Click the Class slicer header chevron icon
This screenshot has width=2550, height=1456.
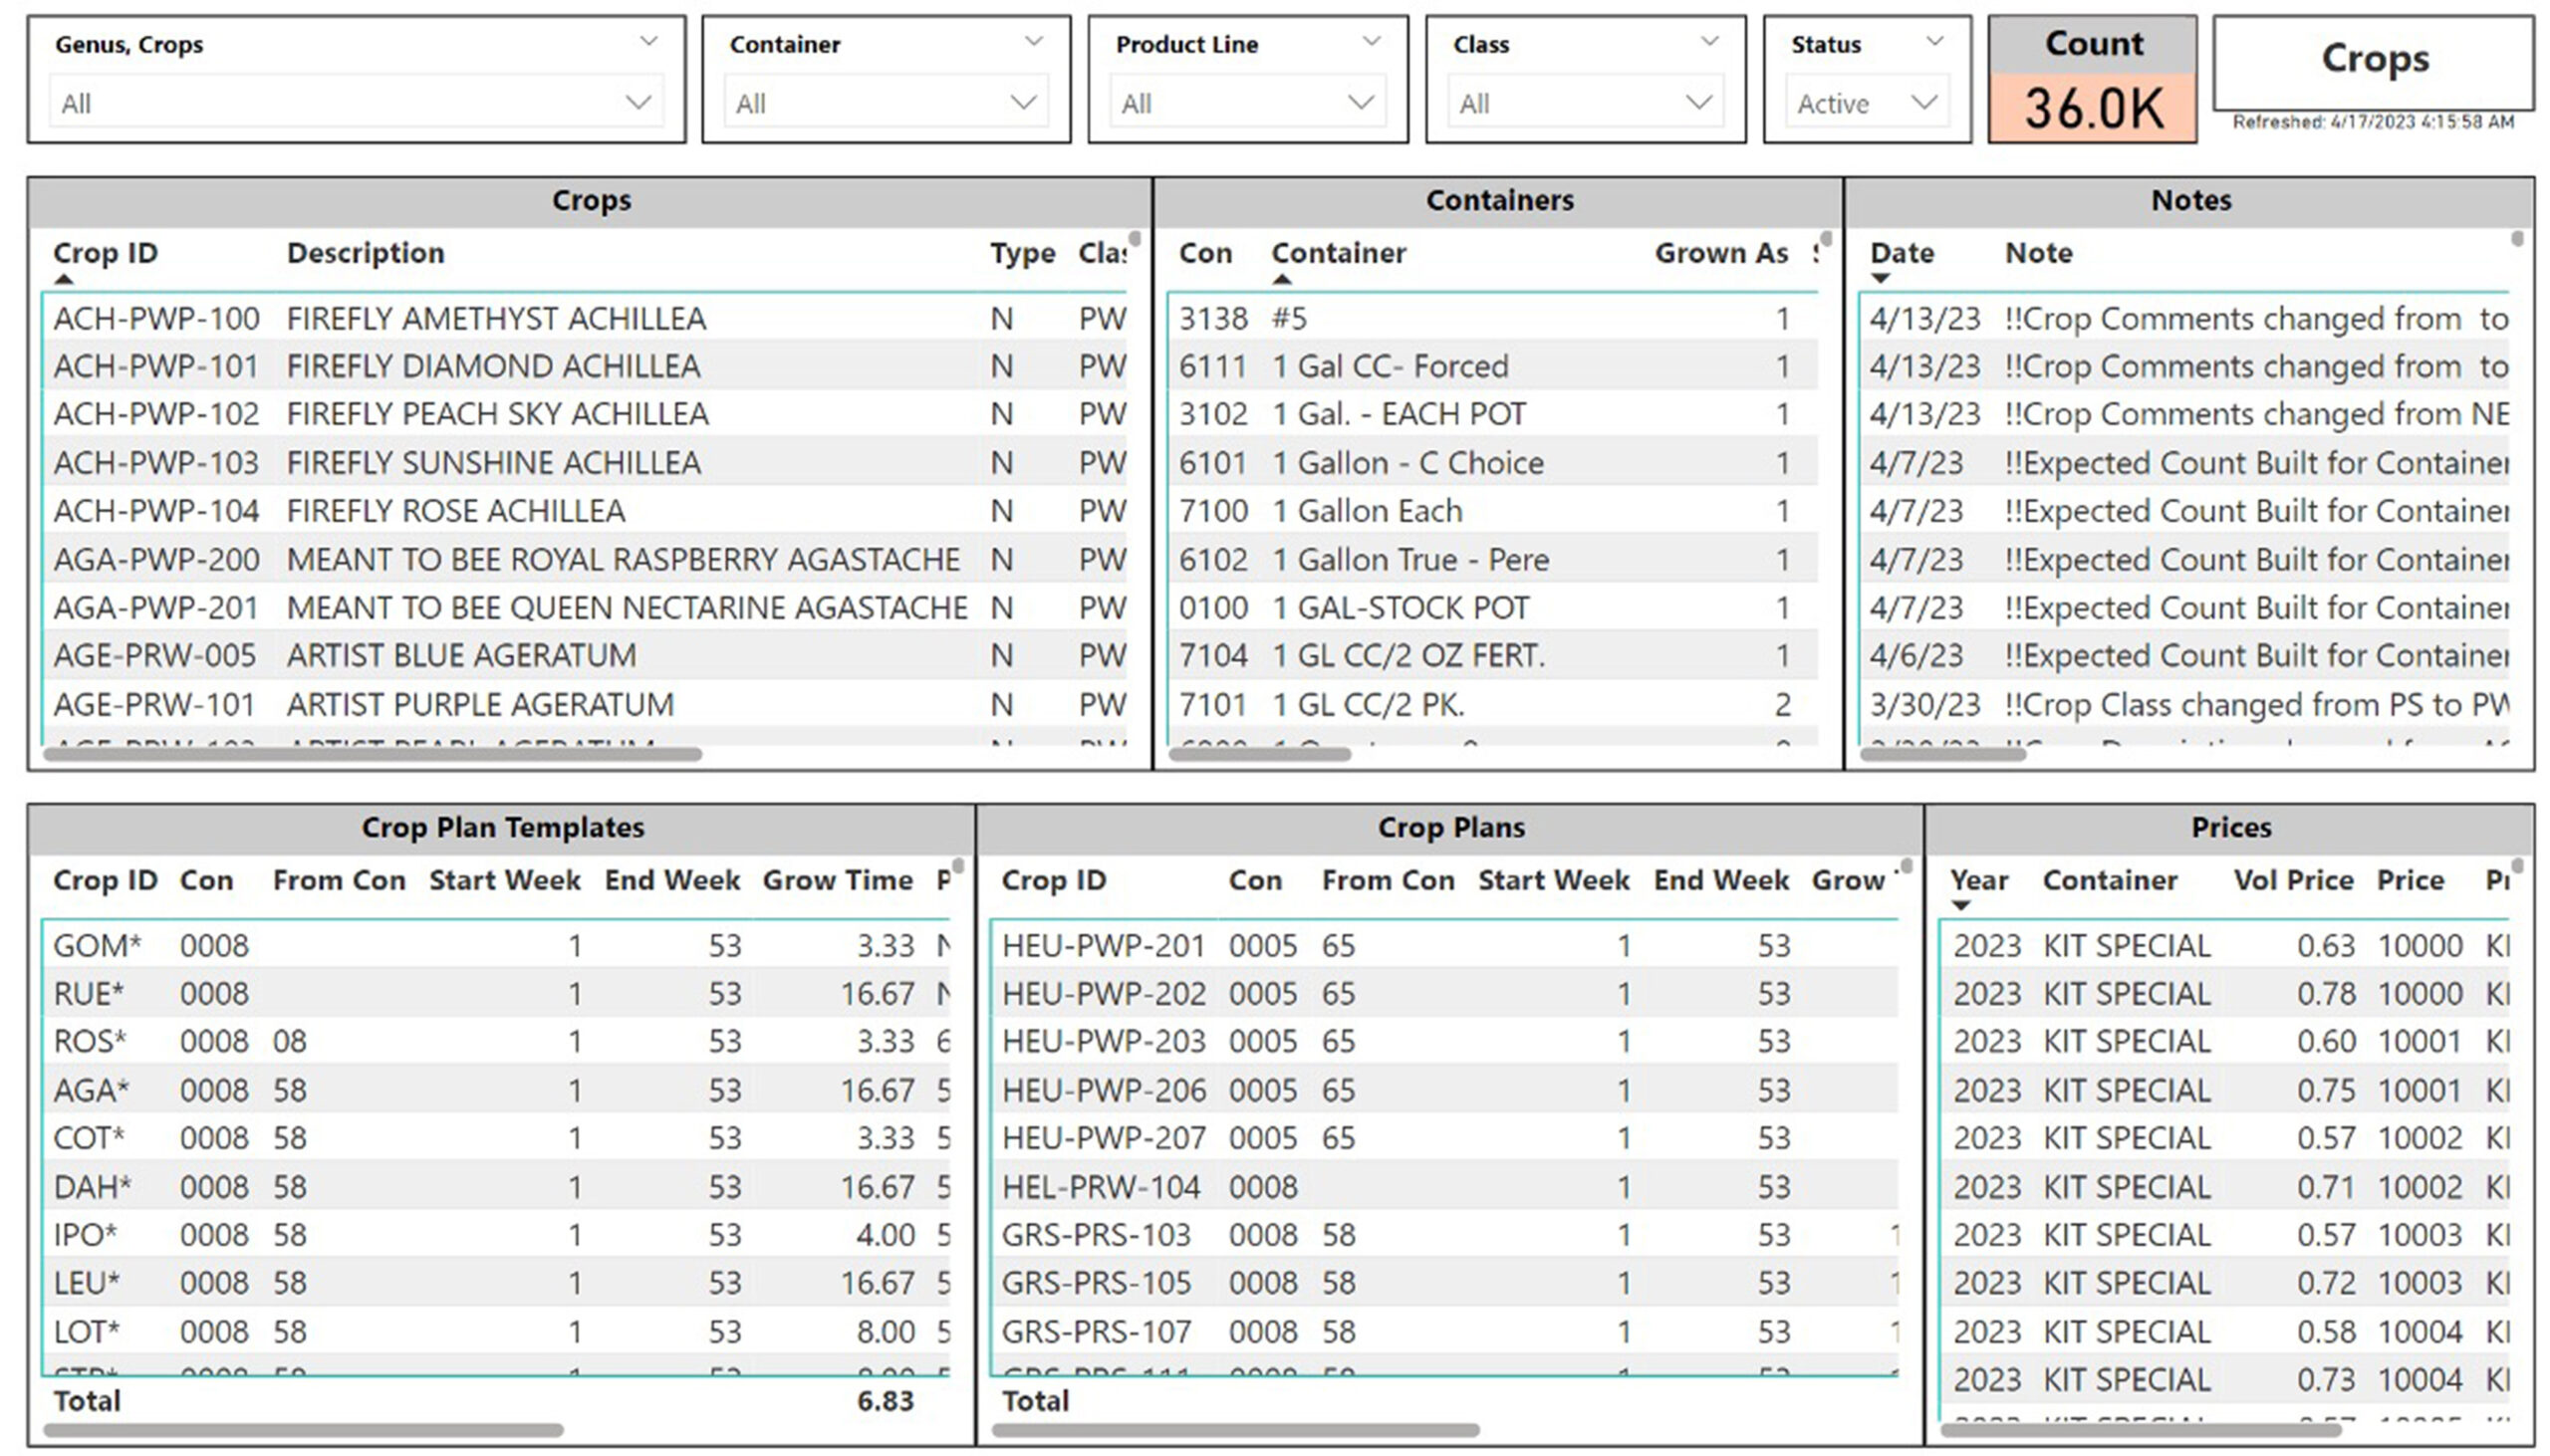pos(1709,41)
